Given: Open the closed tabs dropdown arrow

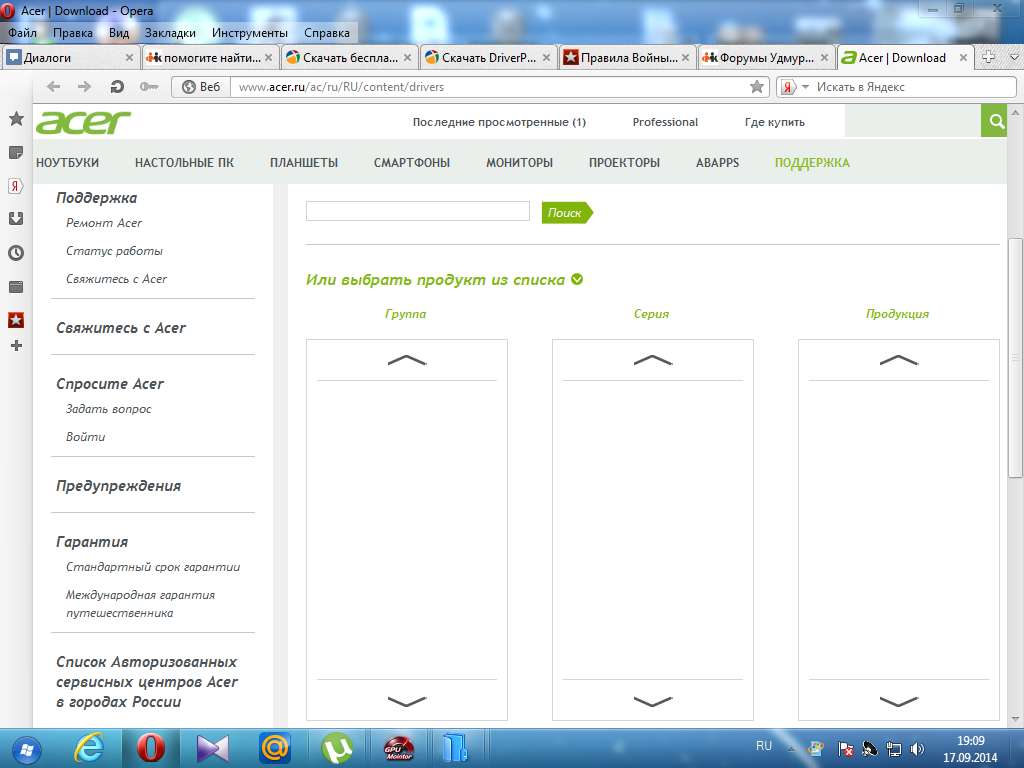Looking at the screenshot, I should (1014, 57).
